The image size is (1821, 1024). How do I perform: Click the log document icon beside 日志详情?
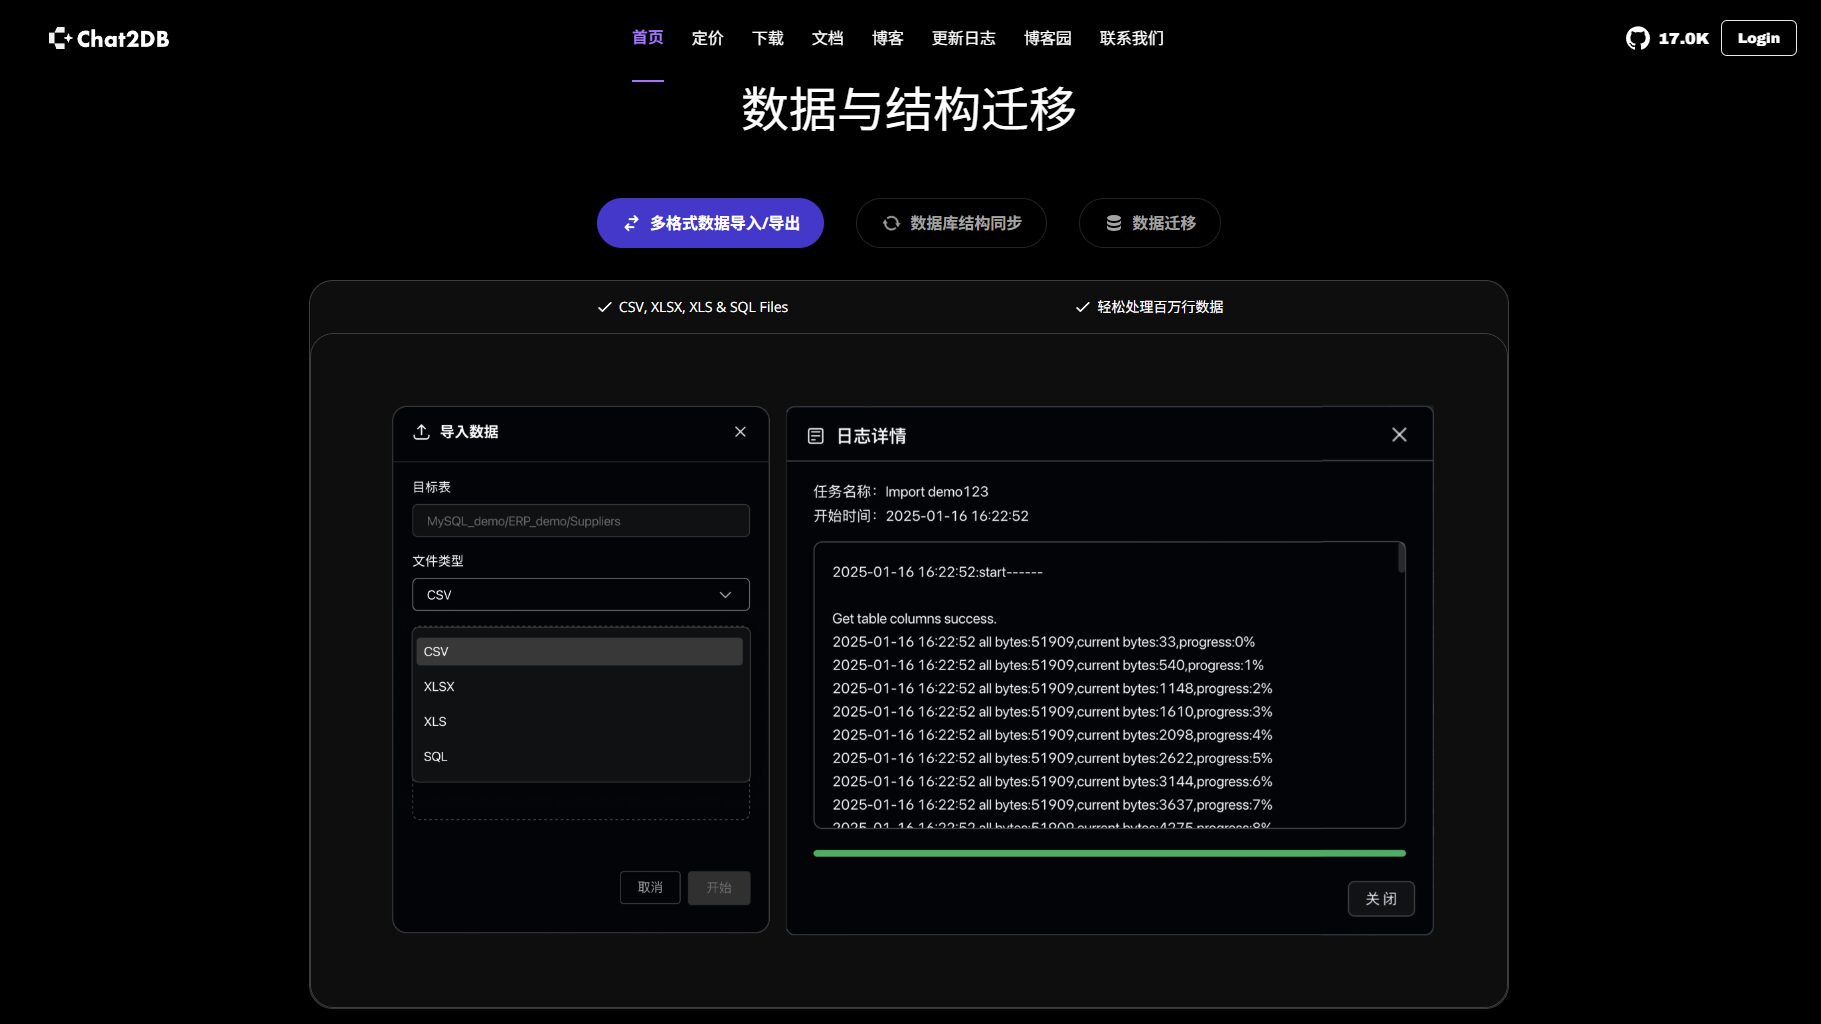pos(817,435)
